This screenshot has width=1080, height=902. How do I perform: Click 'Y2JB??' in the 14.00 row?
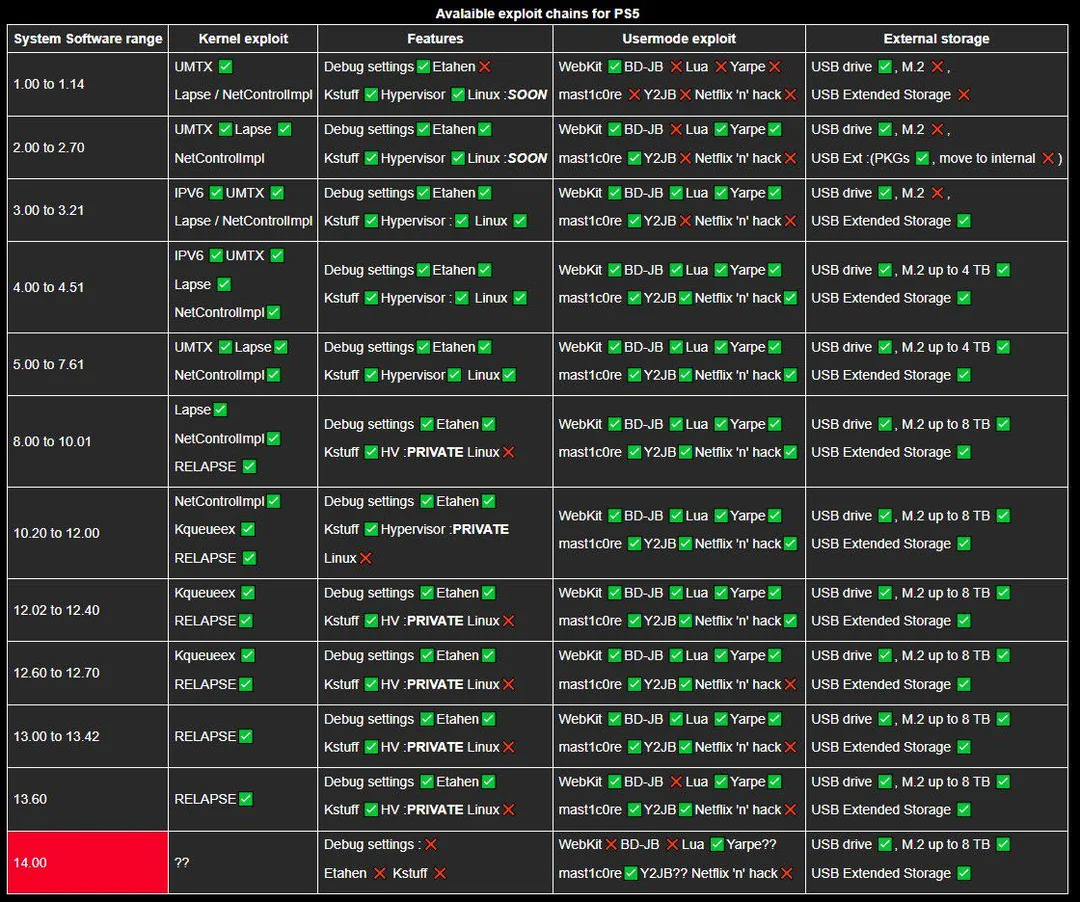point(664,873)
